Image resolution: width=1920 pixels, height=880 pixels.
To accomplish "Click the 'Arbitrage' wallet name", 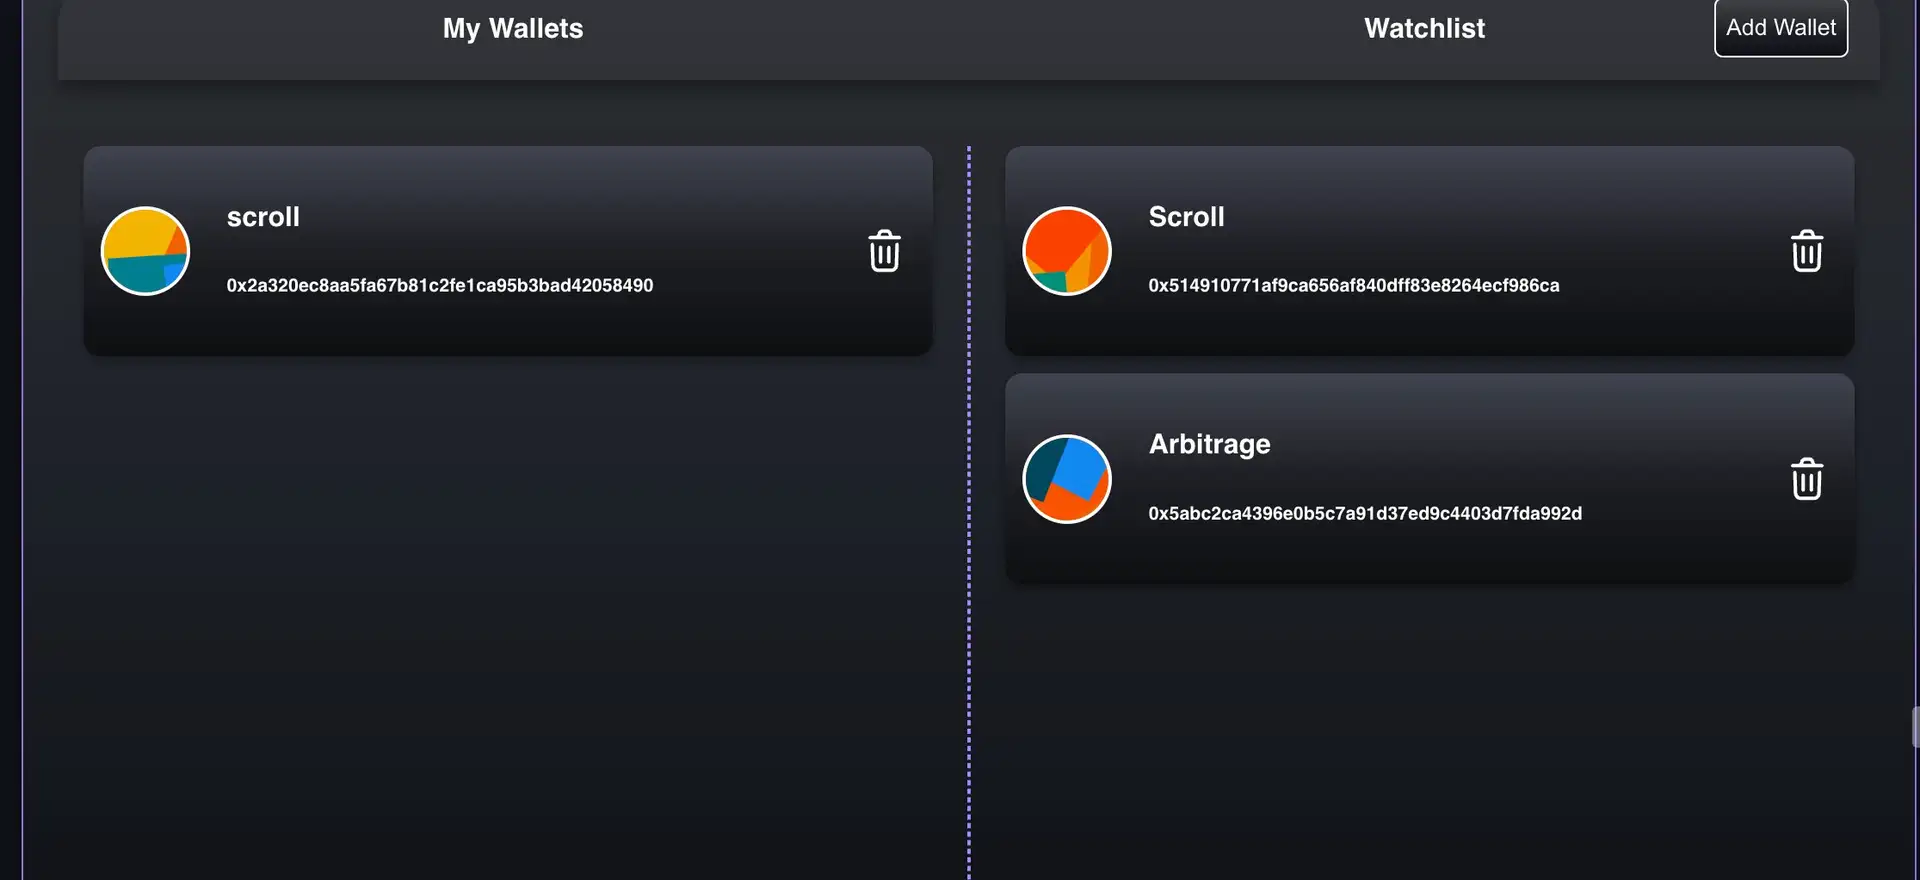I will pyautogui.click(x=1209, y=444).
